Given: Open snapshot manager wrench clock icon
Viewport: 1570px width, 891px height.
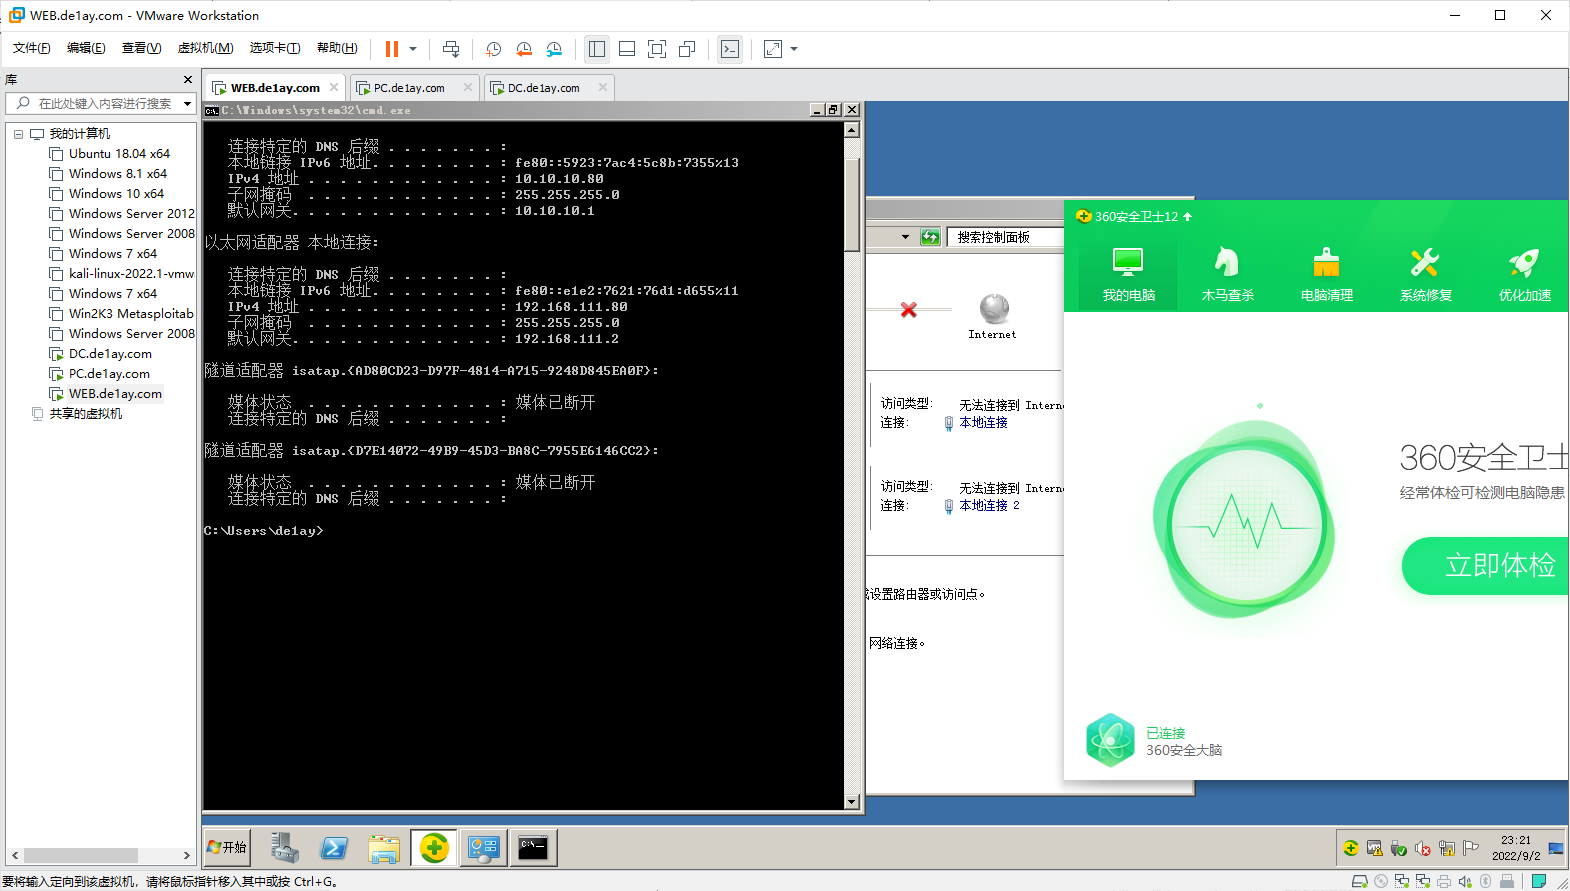Looking at the screenshot, I should pos(554,49).
